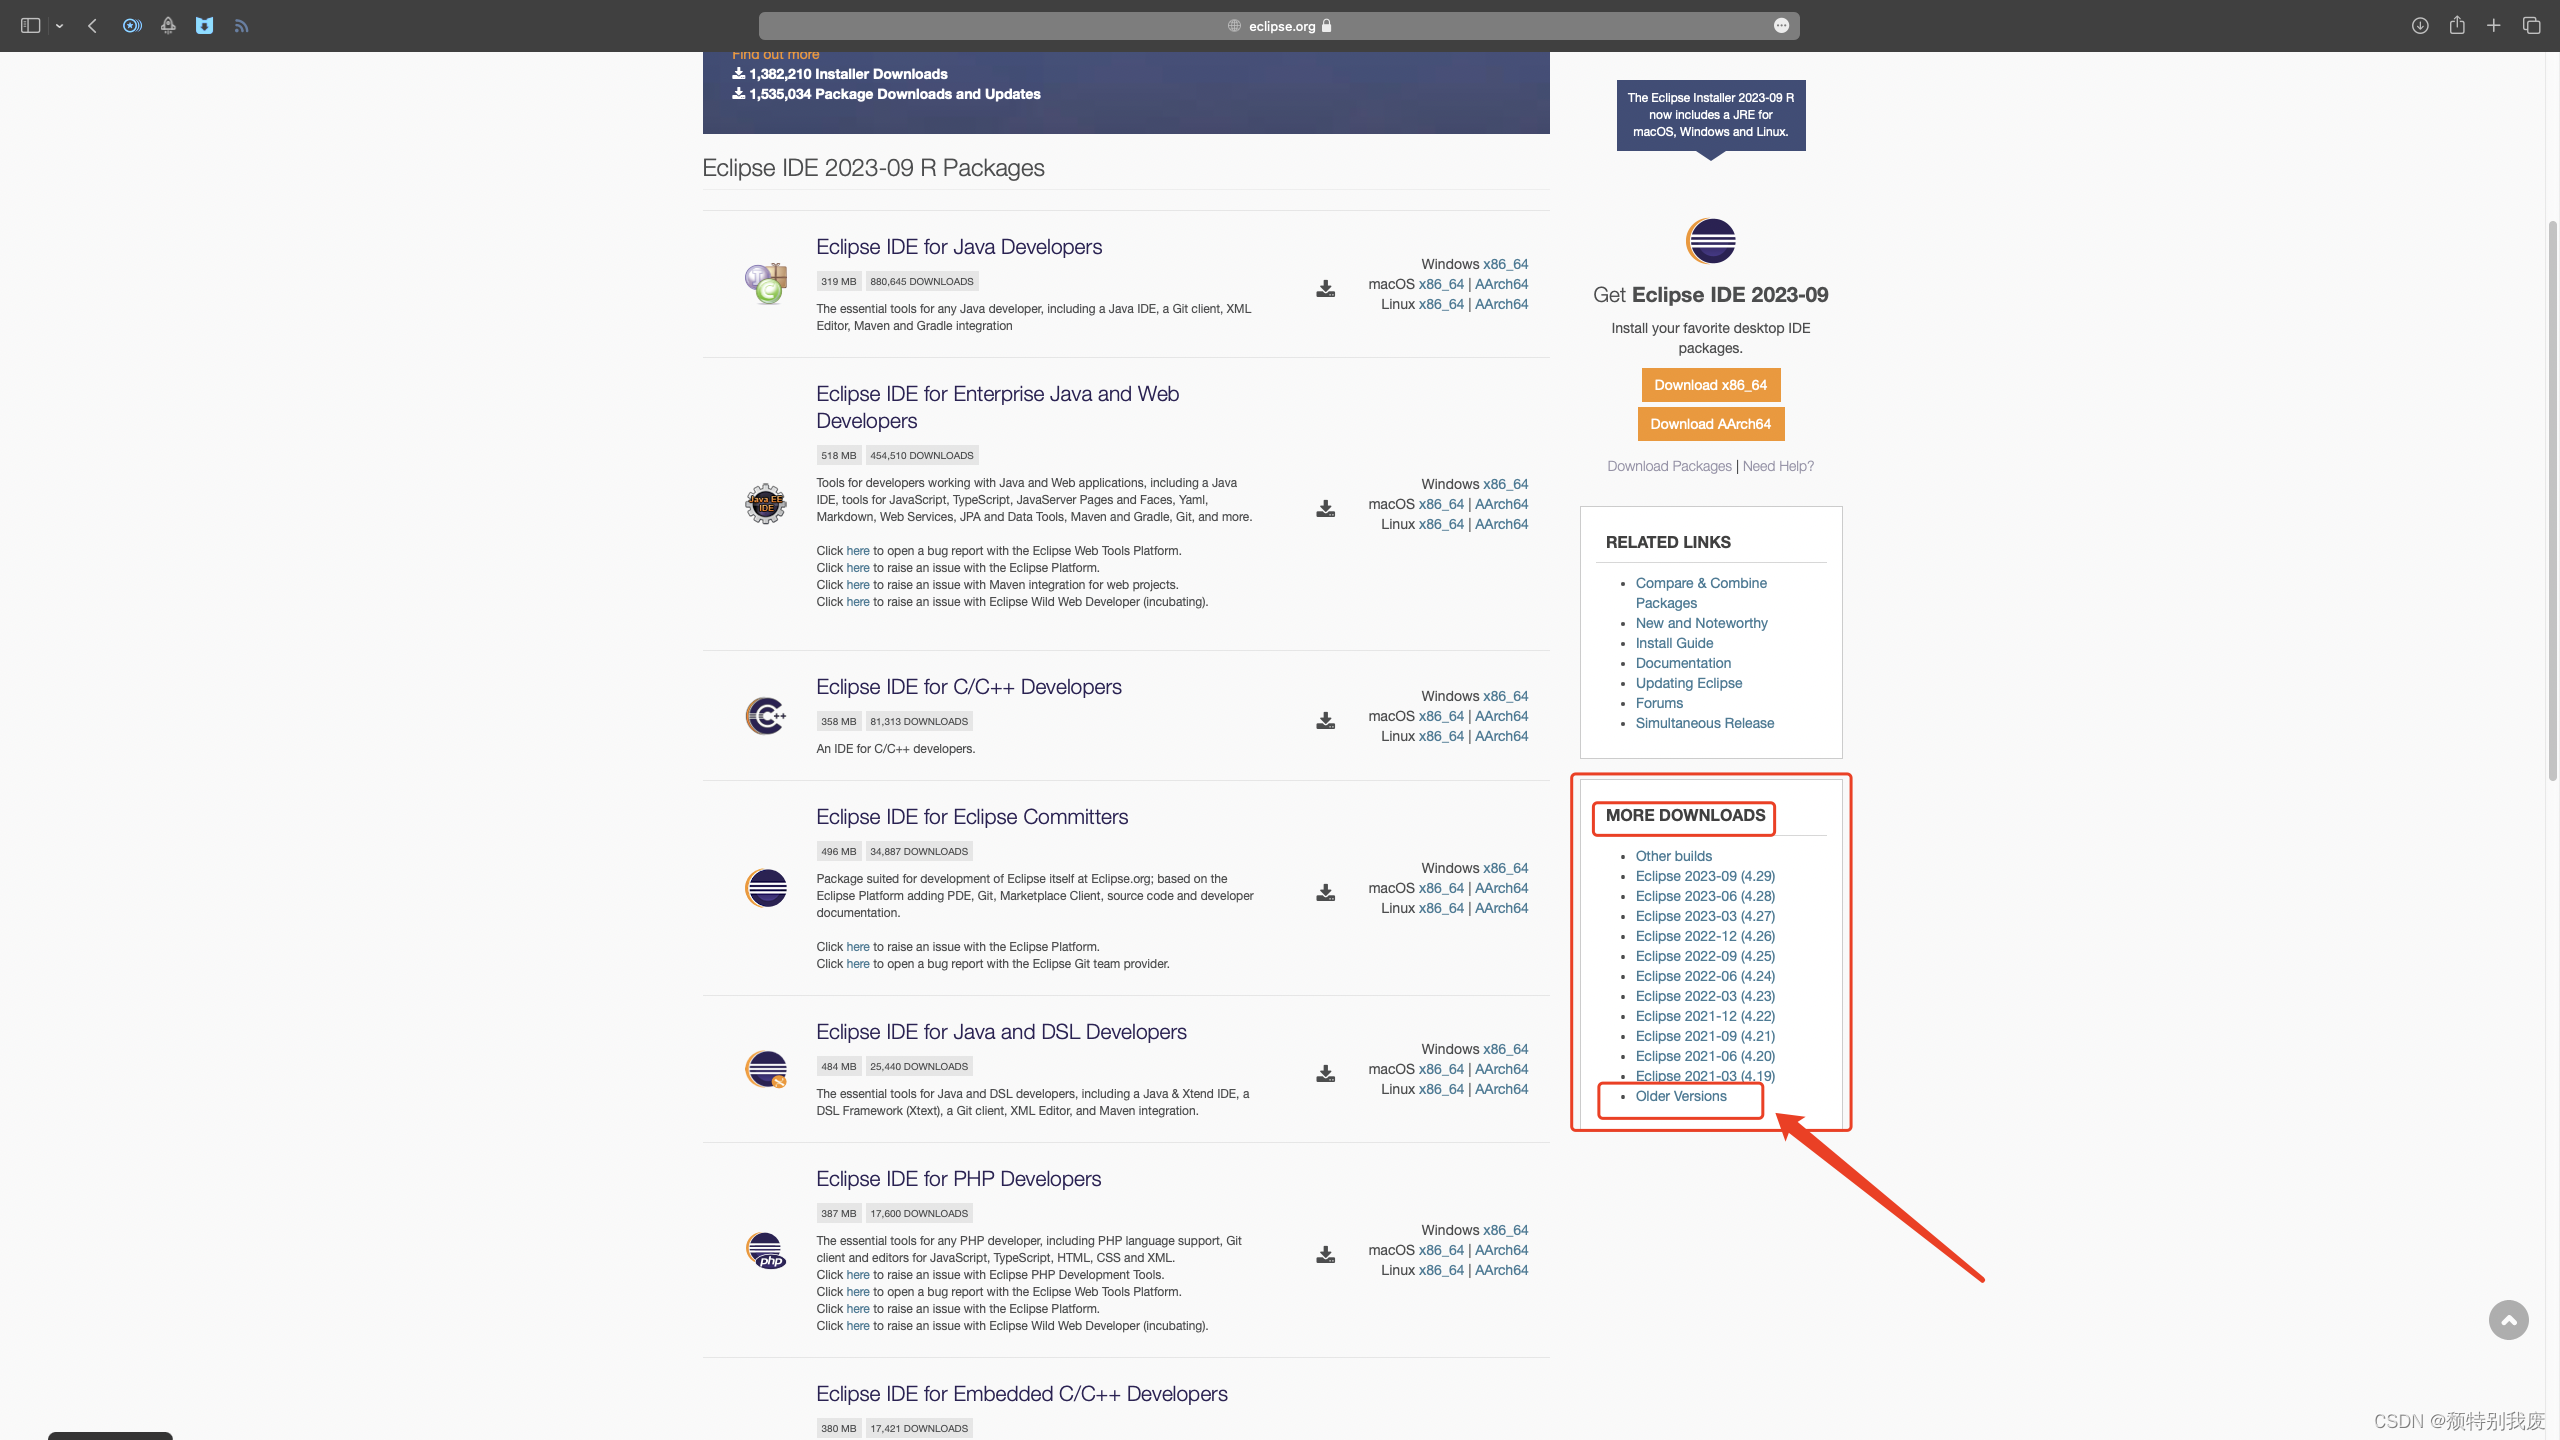Image resolution: width=2560 pixels, height=1440 pixels.
Task: Open page options ellipsis in address bar
Action: coord(1781,26)
